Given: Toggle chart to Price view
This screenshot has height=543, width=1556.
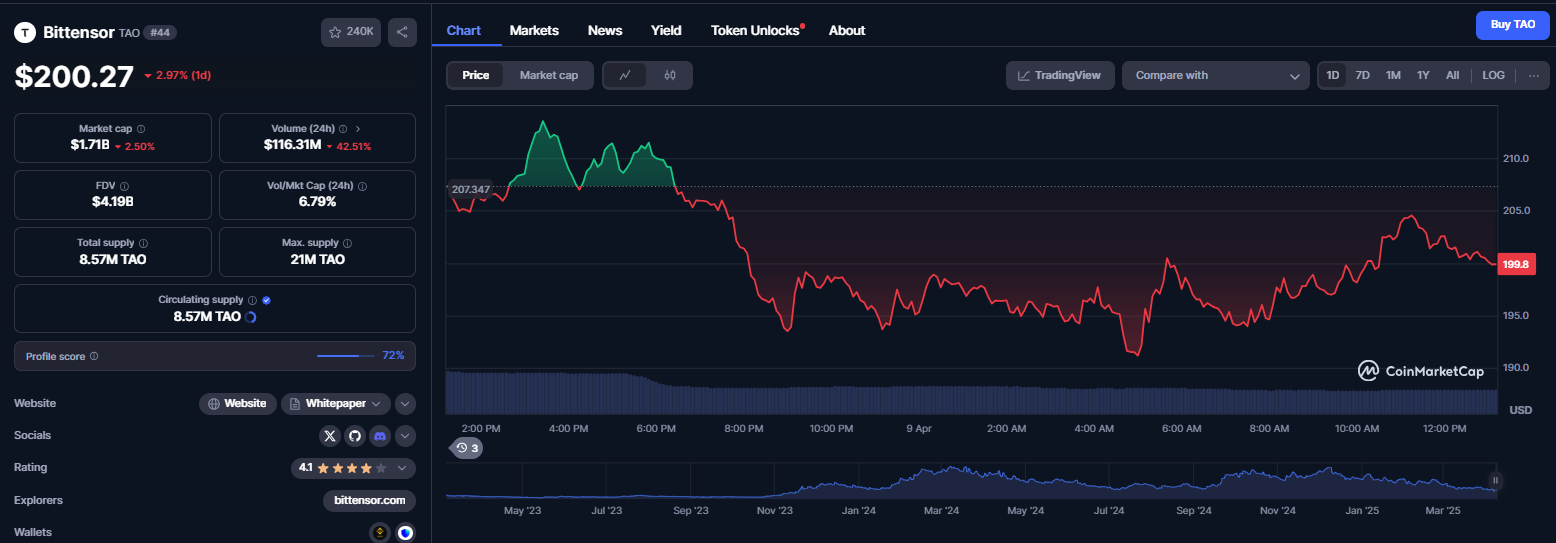Looking at the screenshot, I should 476,75.
